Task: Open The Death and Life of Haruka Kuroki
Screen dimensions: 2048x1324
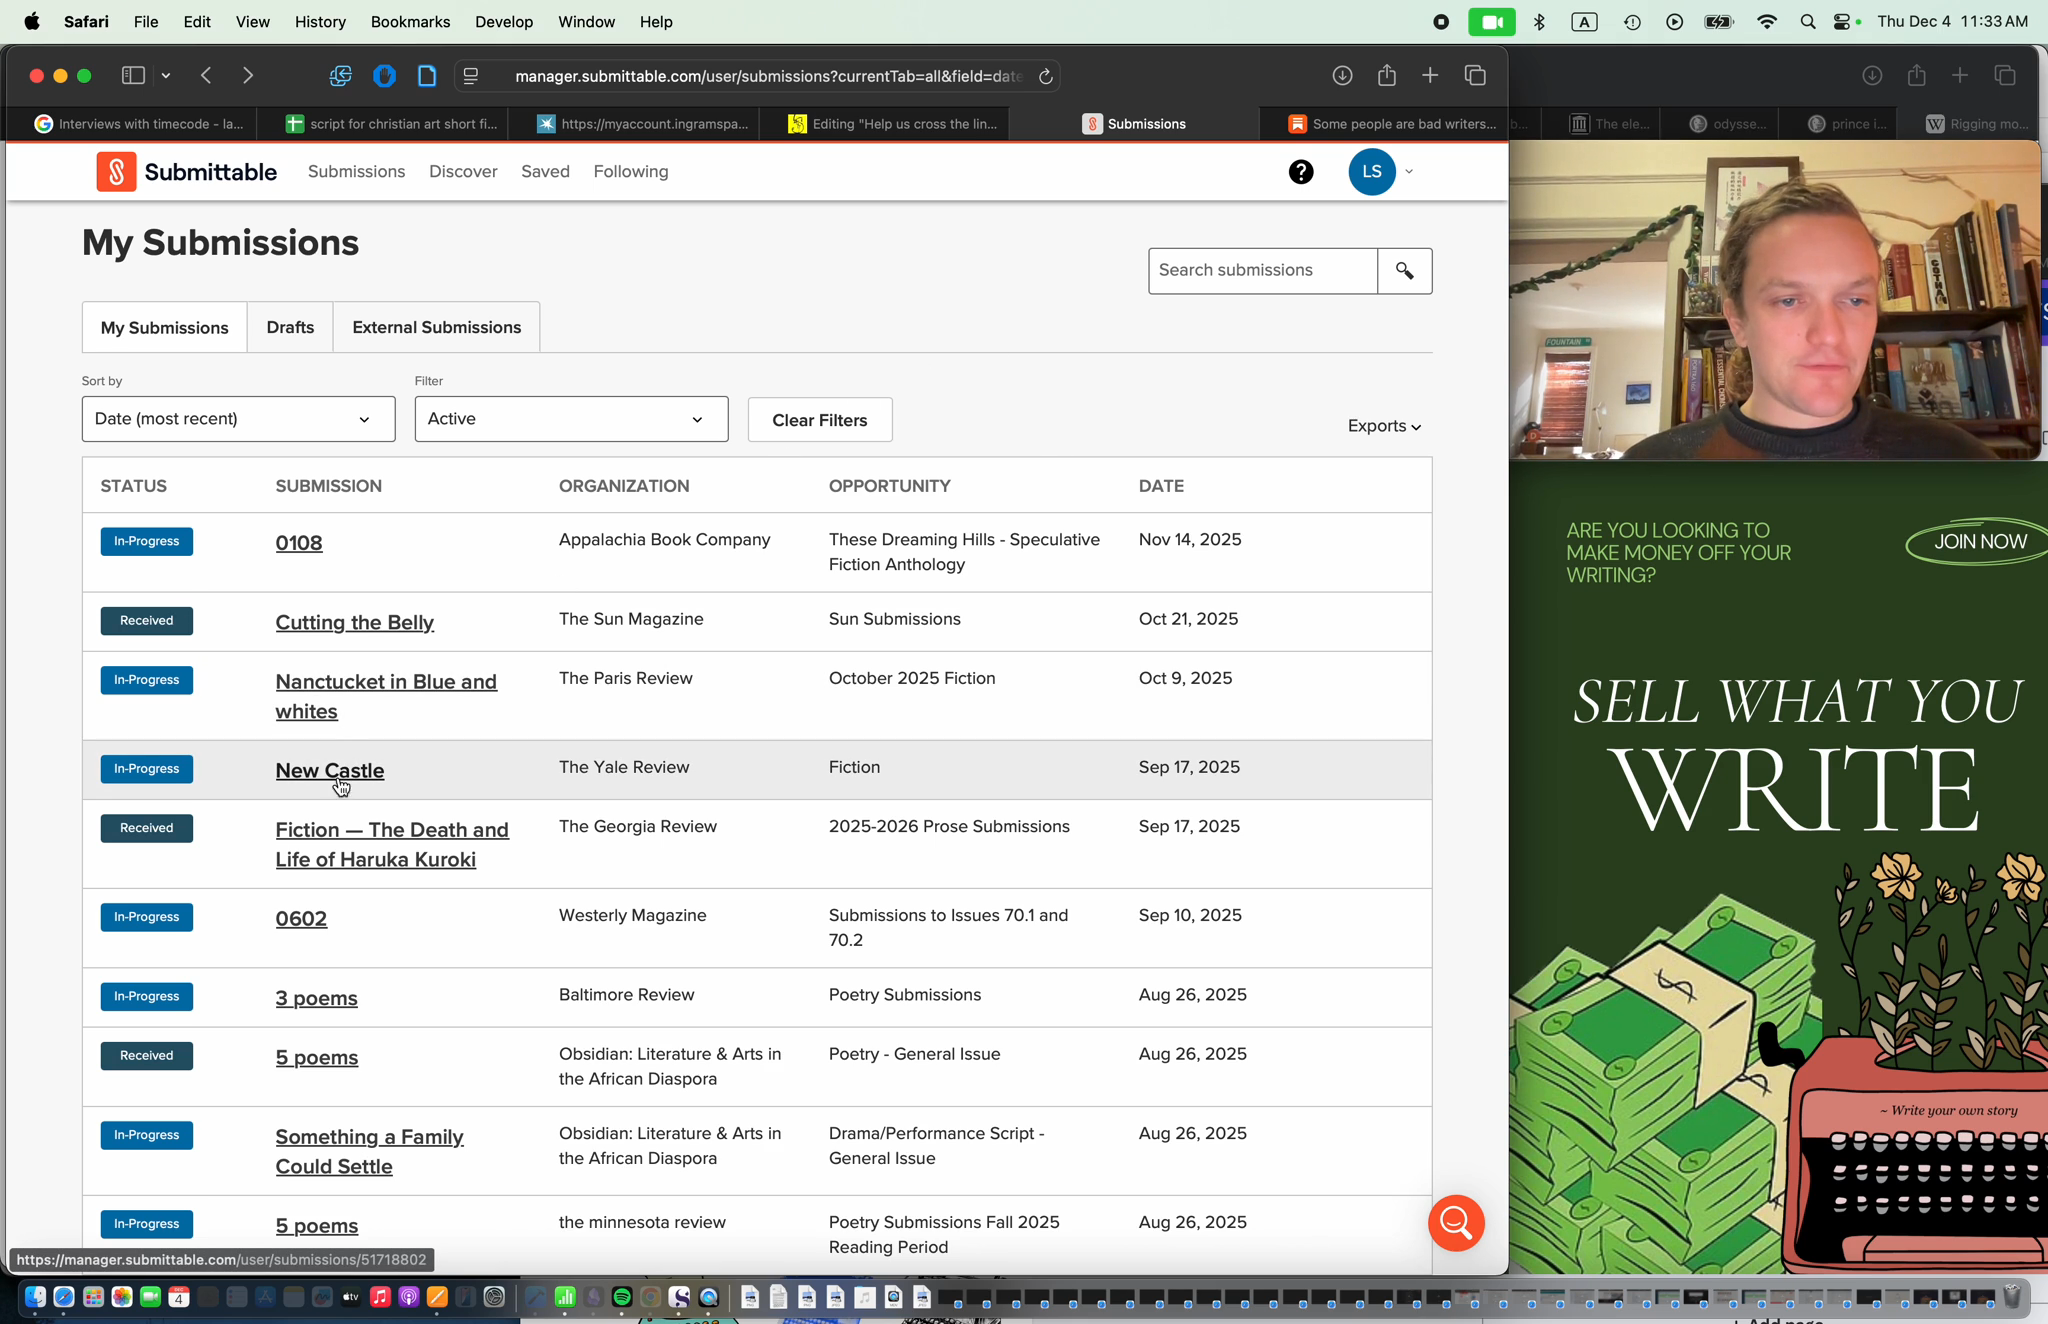Action: [392, 845]
